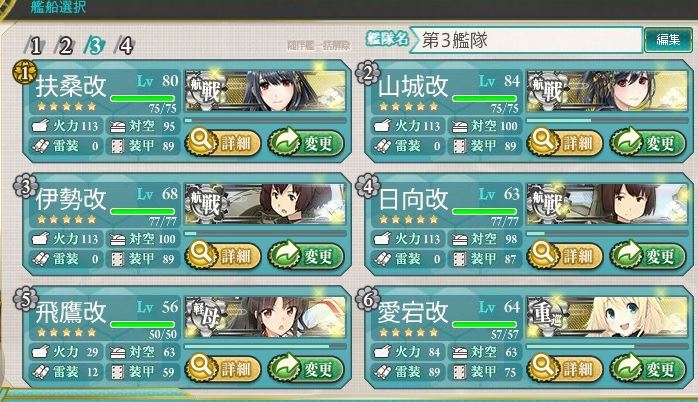Click 山城改 character portrait banner
The width and height of the screenshot is (698, 402).
click(607, 91)
